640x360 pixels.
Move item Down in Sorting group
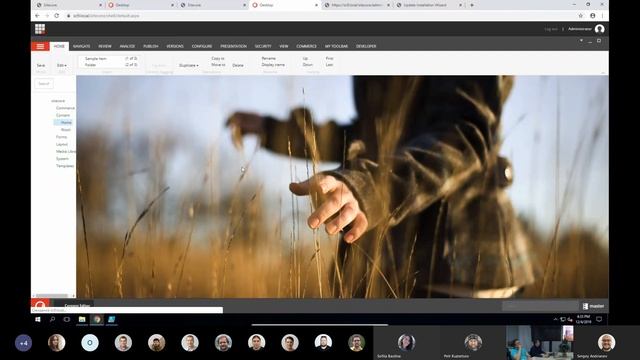(x=308, y=64)
